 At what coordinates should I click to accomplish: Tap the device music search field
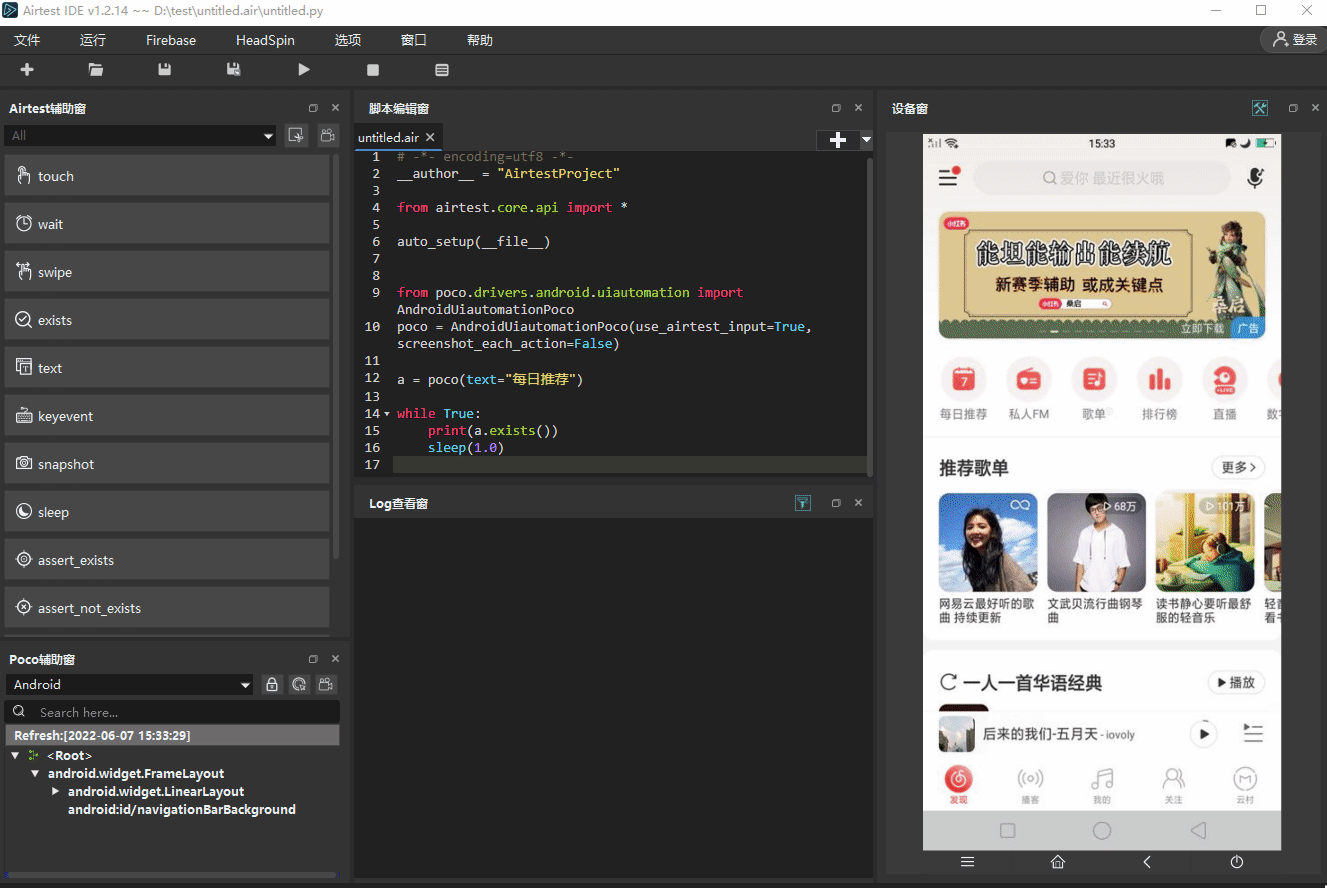[x=1102, y=178]
